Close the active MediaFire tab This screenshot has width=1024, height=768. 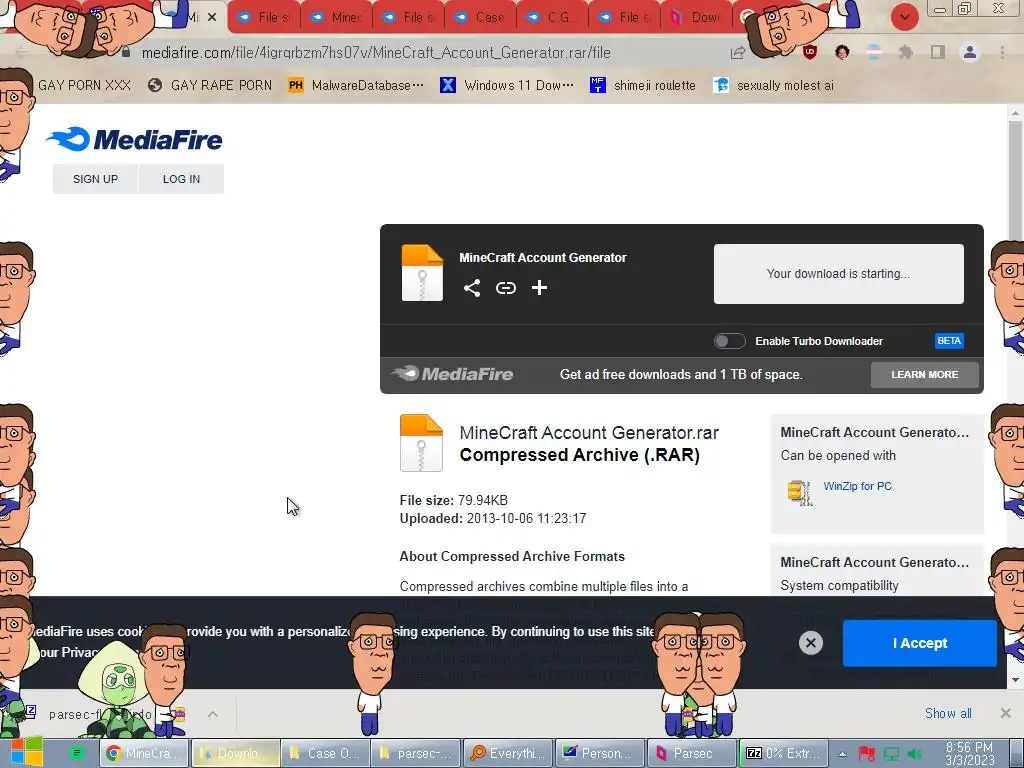[x=212, y=18]
